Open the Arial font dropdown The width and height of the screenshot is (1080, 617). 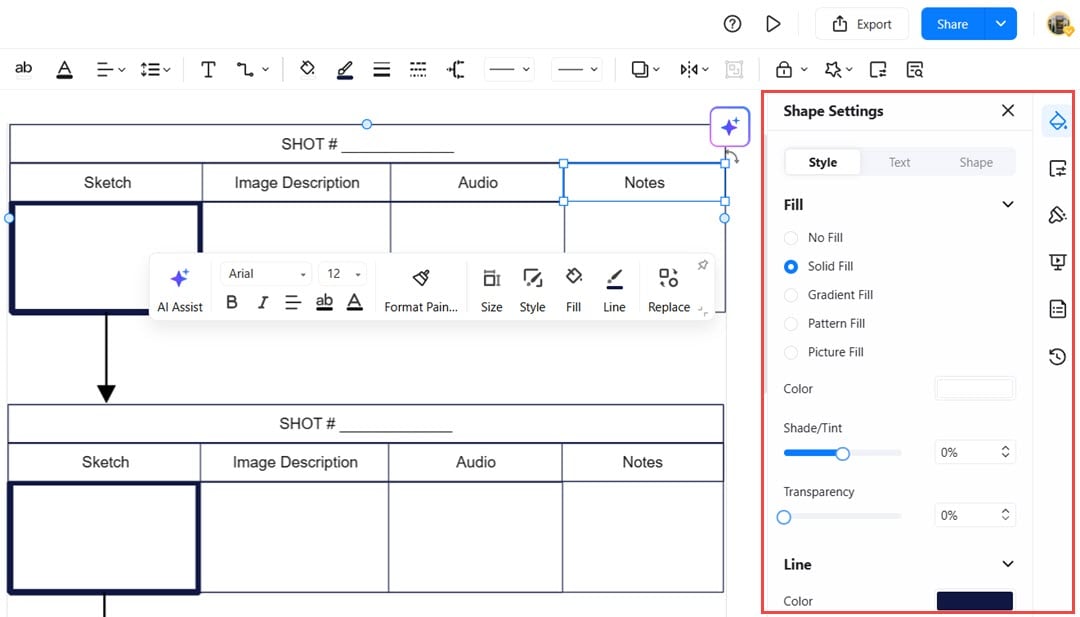[266, 273]
